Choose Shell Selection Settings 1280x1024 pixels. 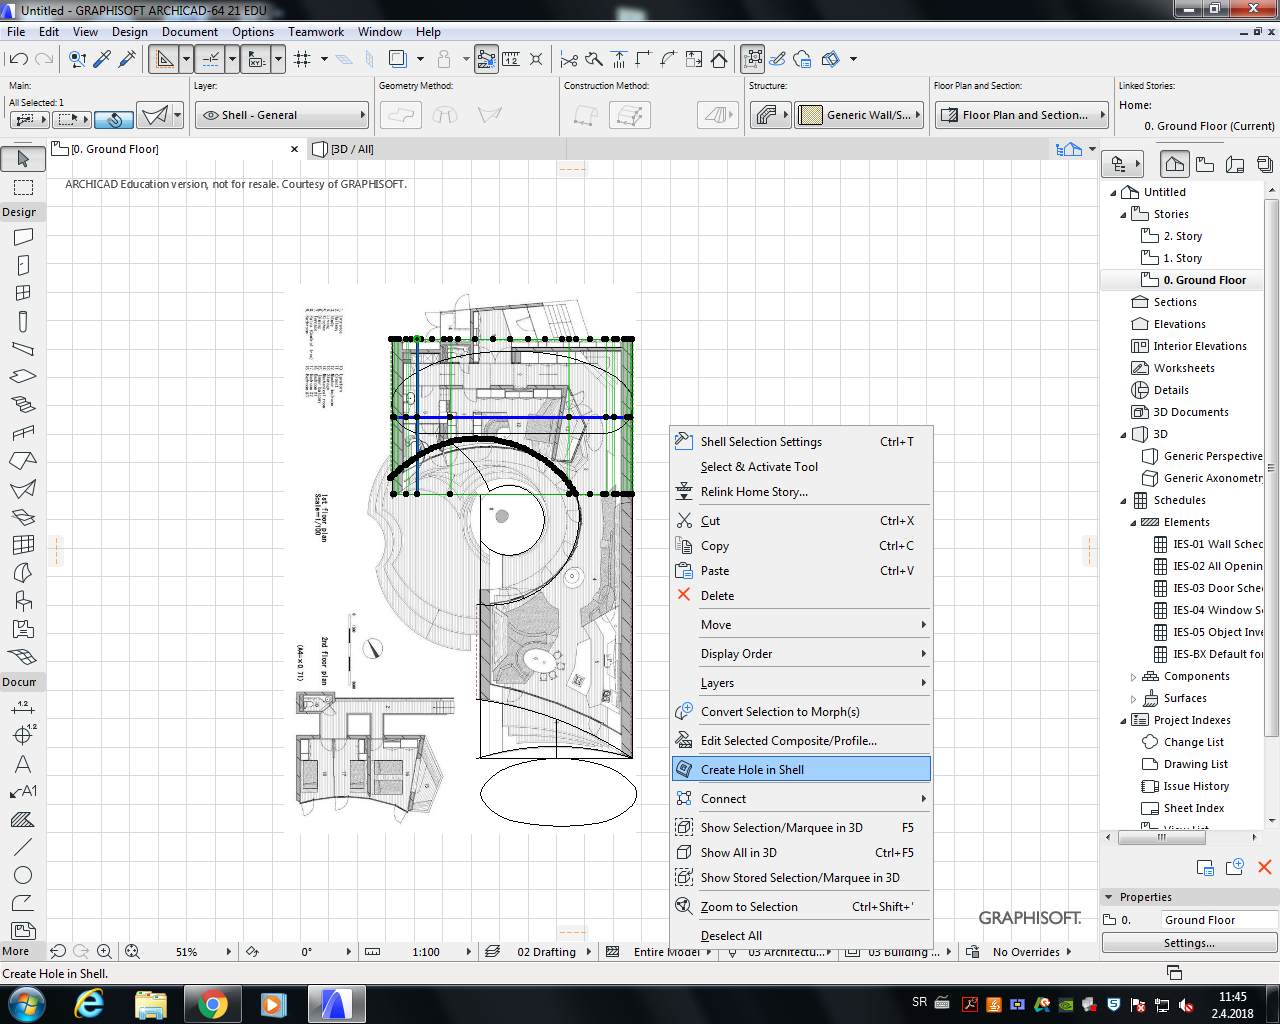pyautogui.click(x=801, y=441)
